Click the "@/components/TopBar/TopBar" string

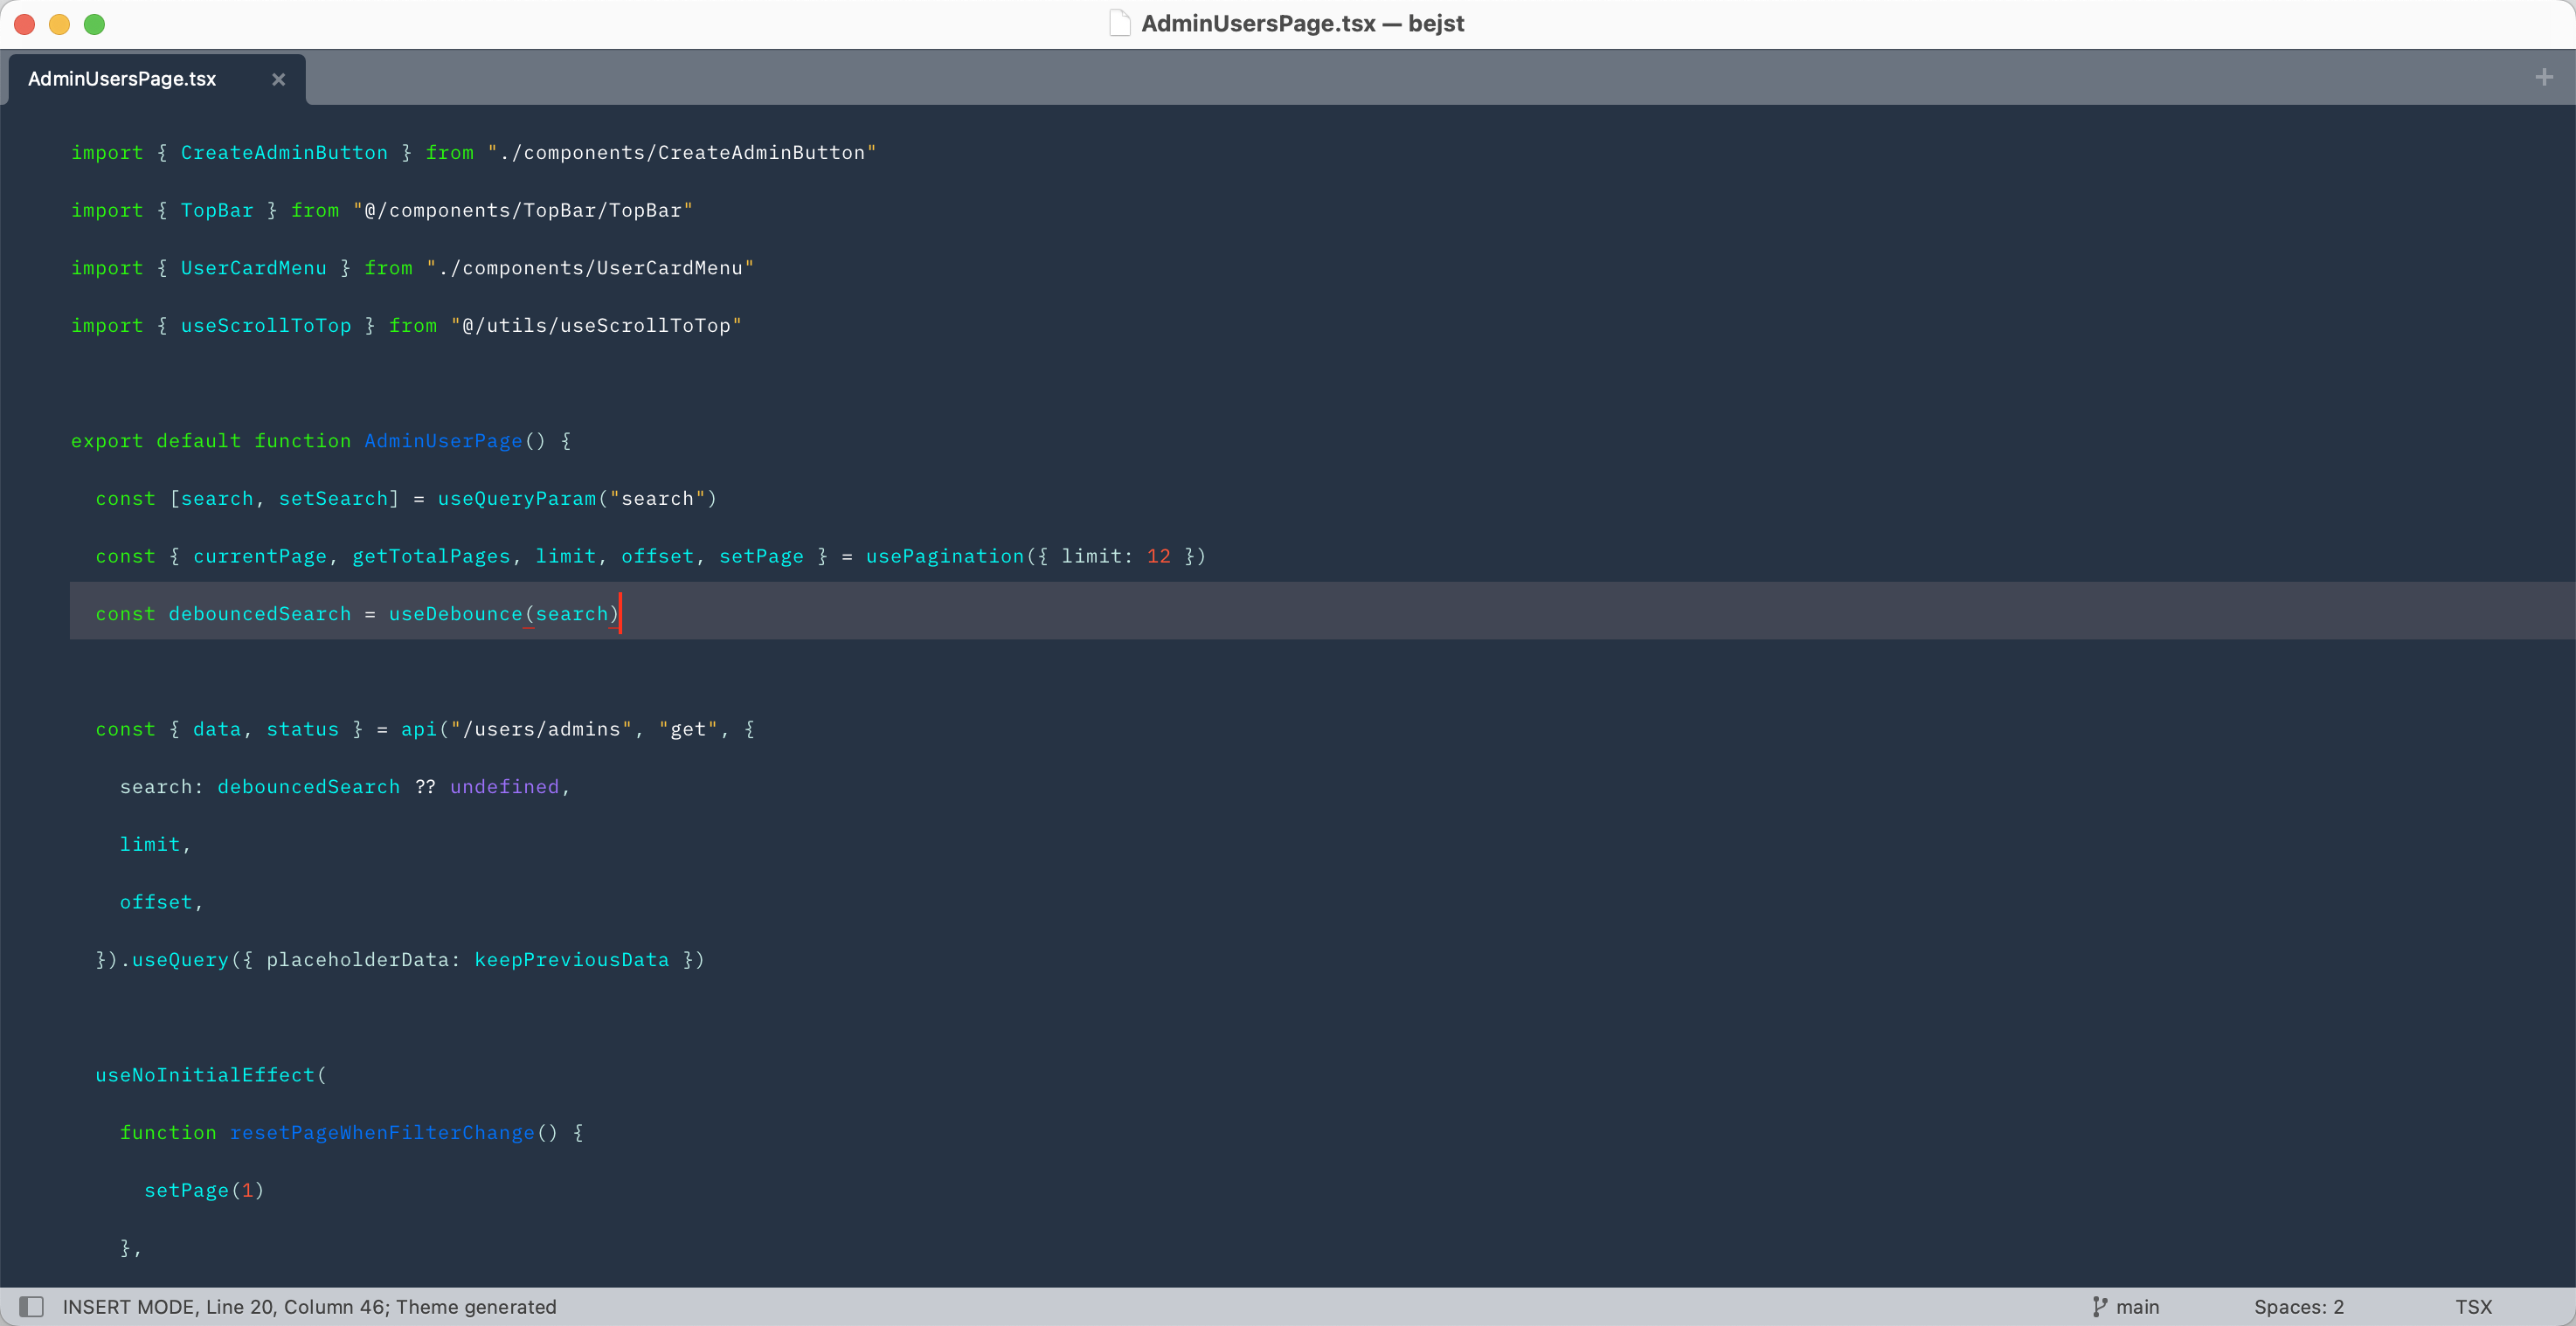pos(523,211)
